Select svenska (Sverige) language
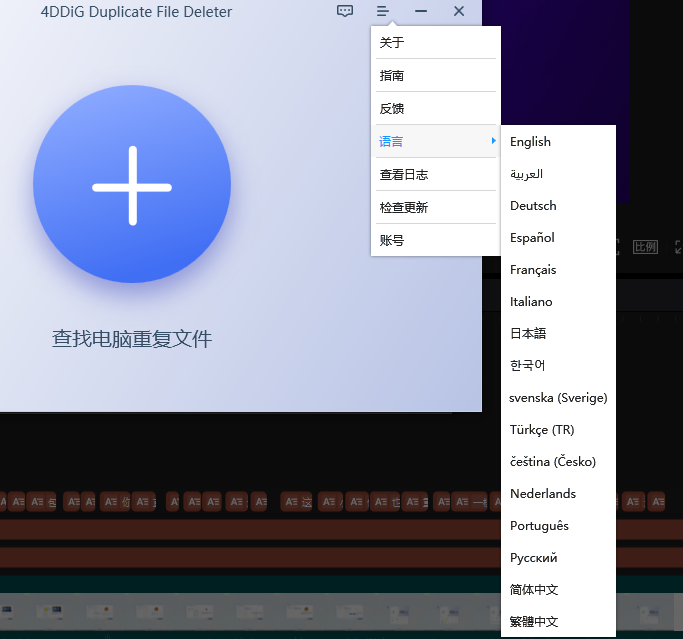 [x=558, y=398]
